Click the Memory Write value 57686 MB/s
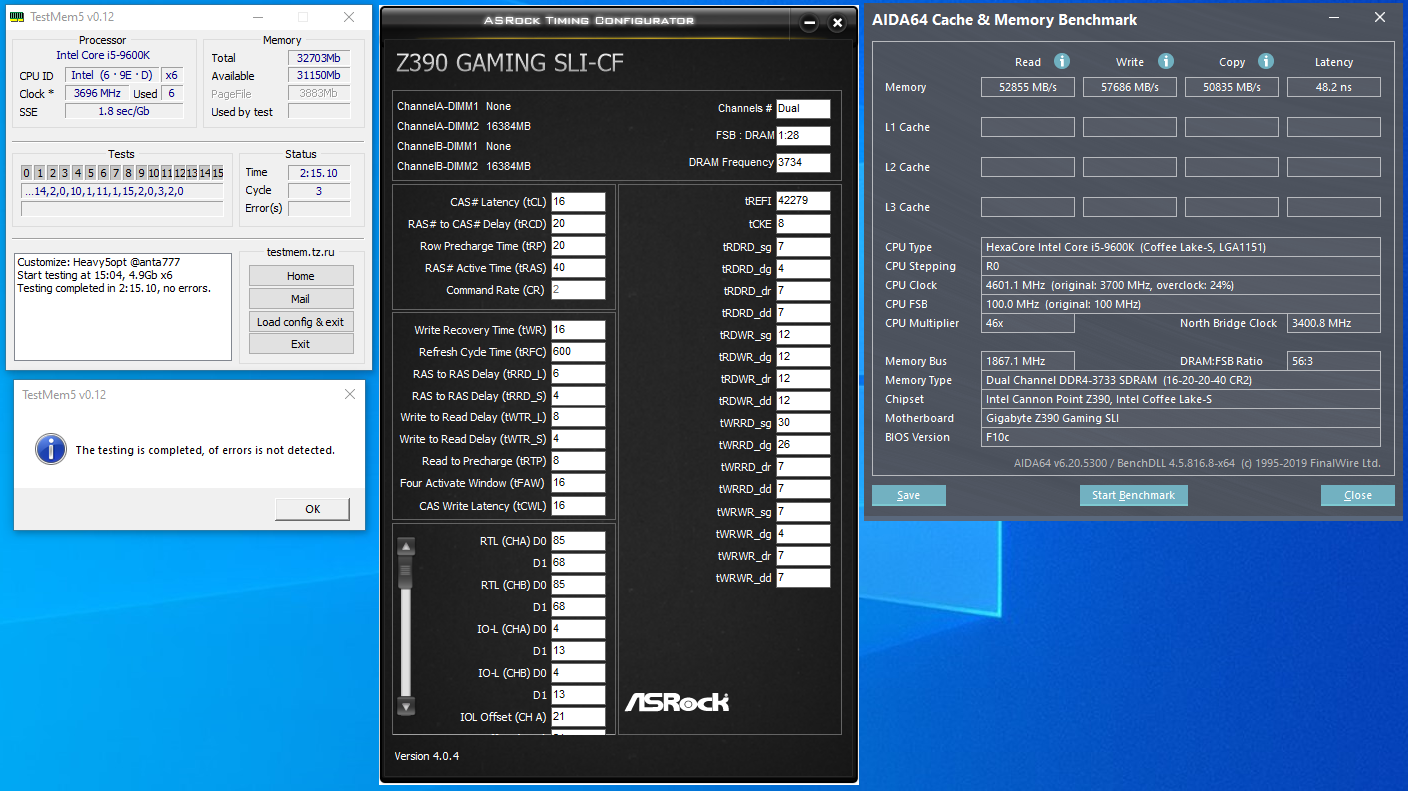The height and width of the screenshot is (791, 1408). pyautogui.click(x=1130, y=87)
